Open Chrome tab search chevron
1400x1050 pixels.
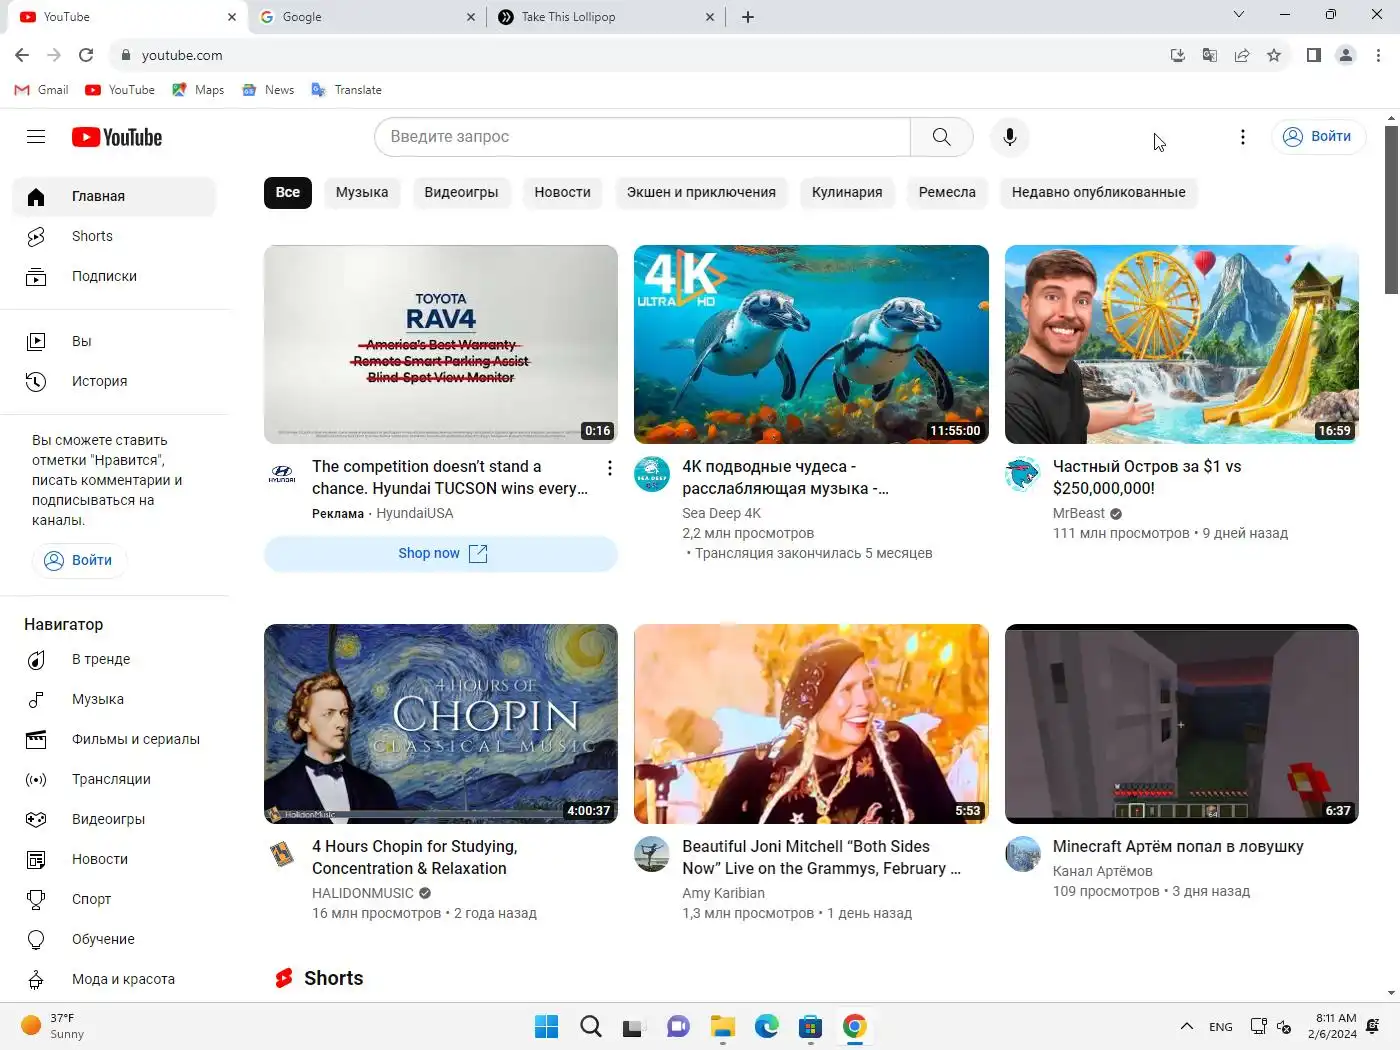click(x=1239, y=15)
